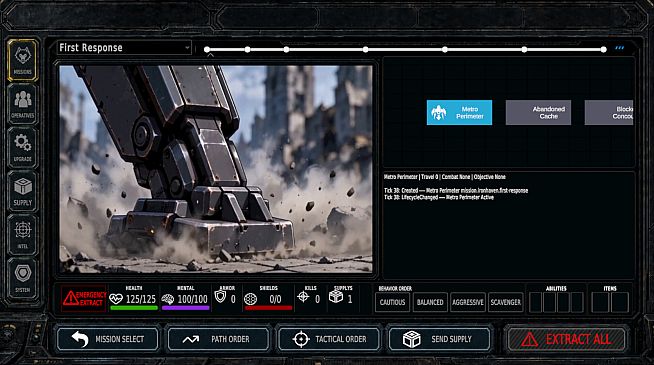Click the second Items slot
Image resolution: width=654 pixels, height=365 pixels.
620,302
